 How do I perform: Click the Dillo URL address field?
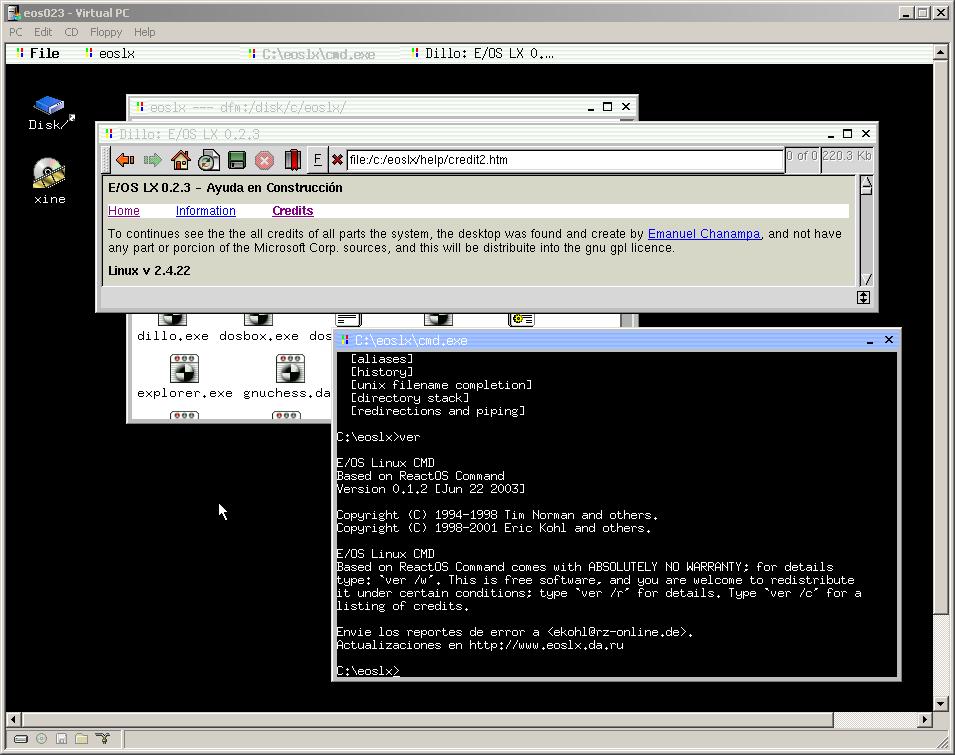click(x=565, y=160)
